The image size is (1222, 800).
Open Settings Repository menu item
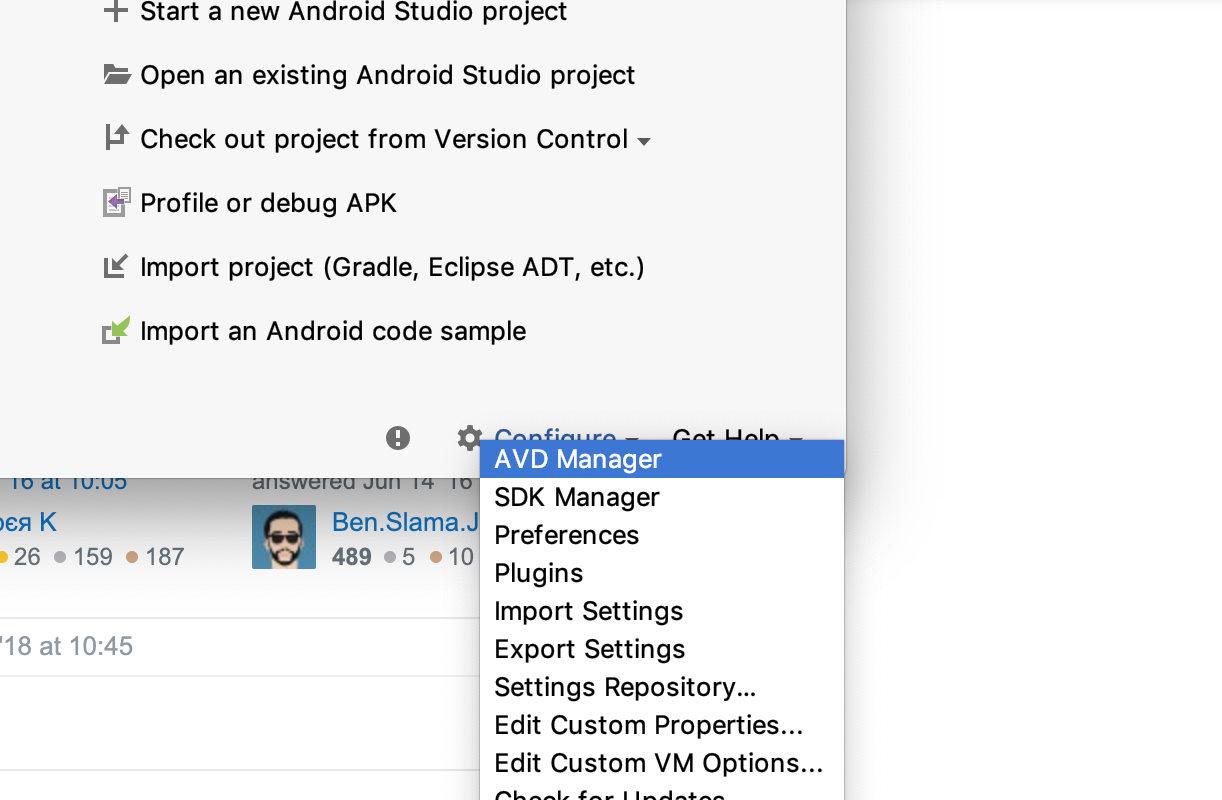coord(625,687)
